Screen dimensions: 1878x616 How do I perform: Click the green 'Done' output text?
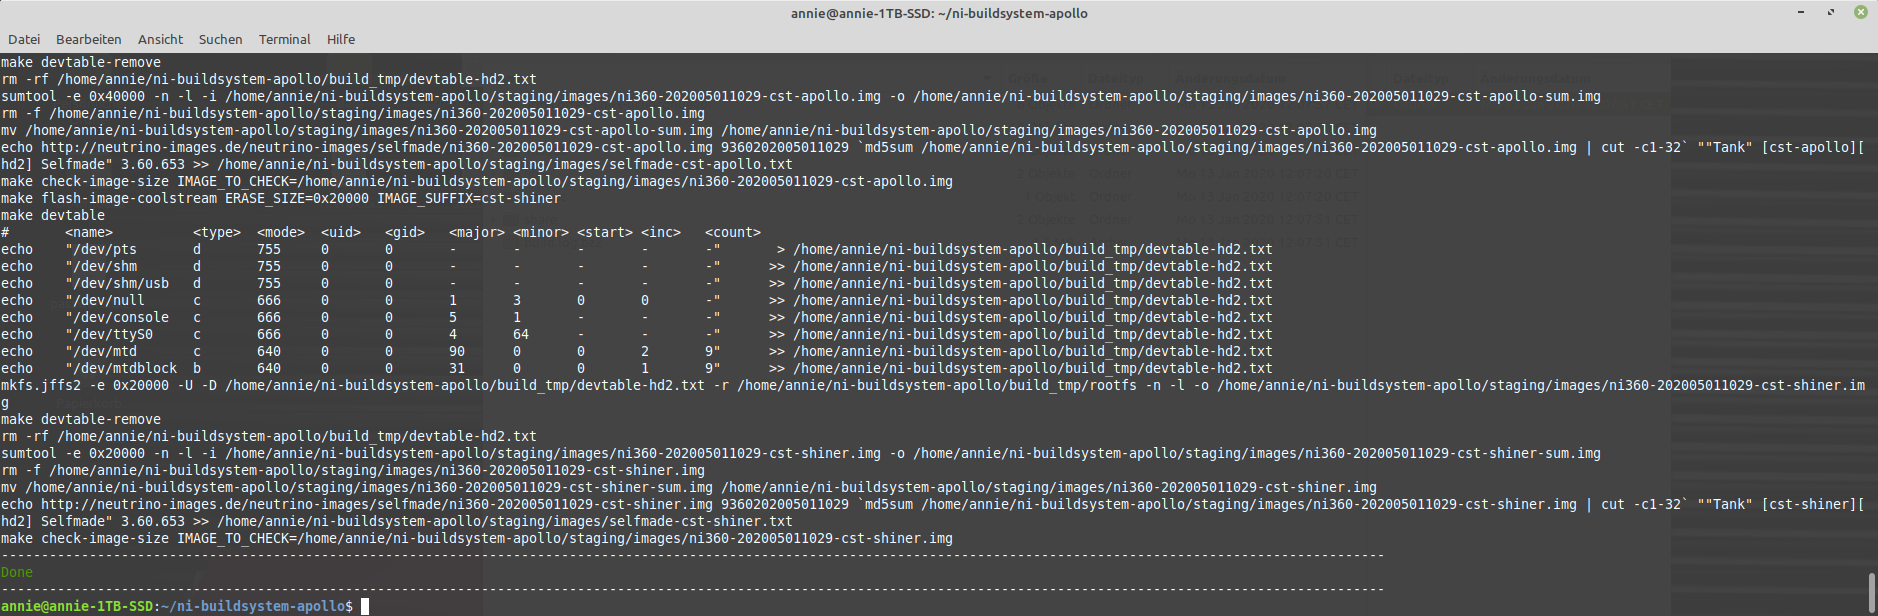click(17, 572)
